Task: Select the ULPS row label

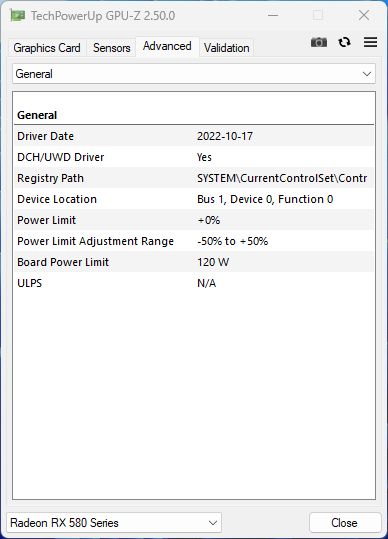Action: point(30,283)
